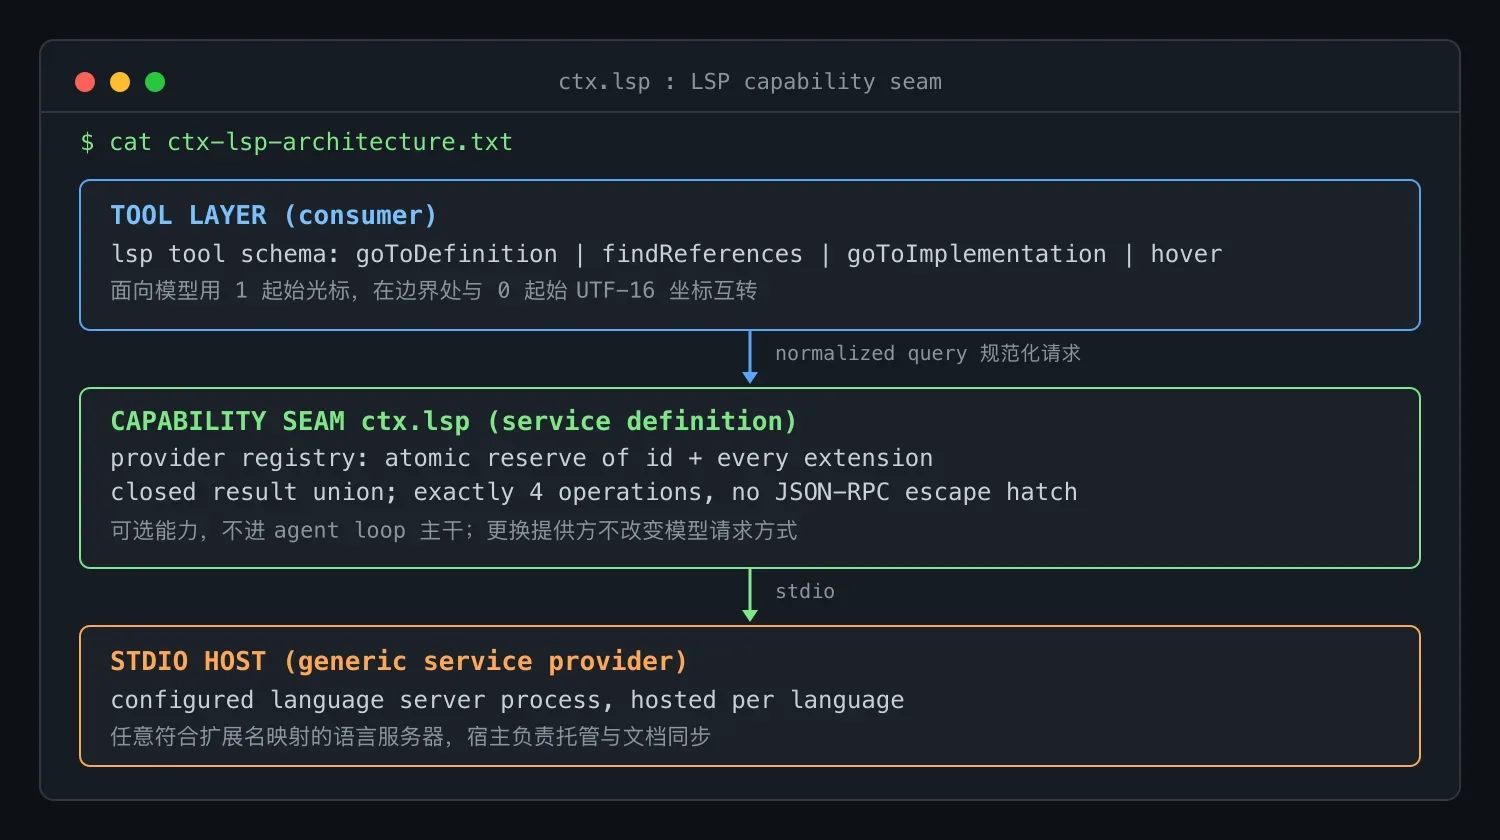Click "findReferences" in the tool schema

702,254
